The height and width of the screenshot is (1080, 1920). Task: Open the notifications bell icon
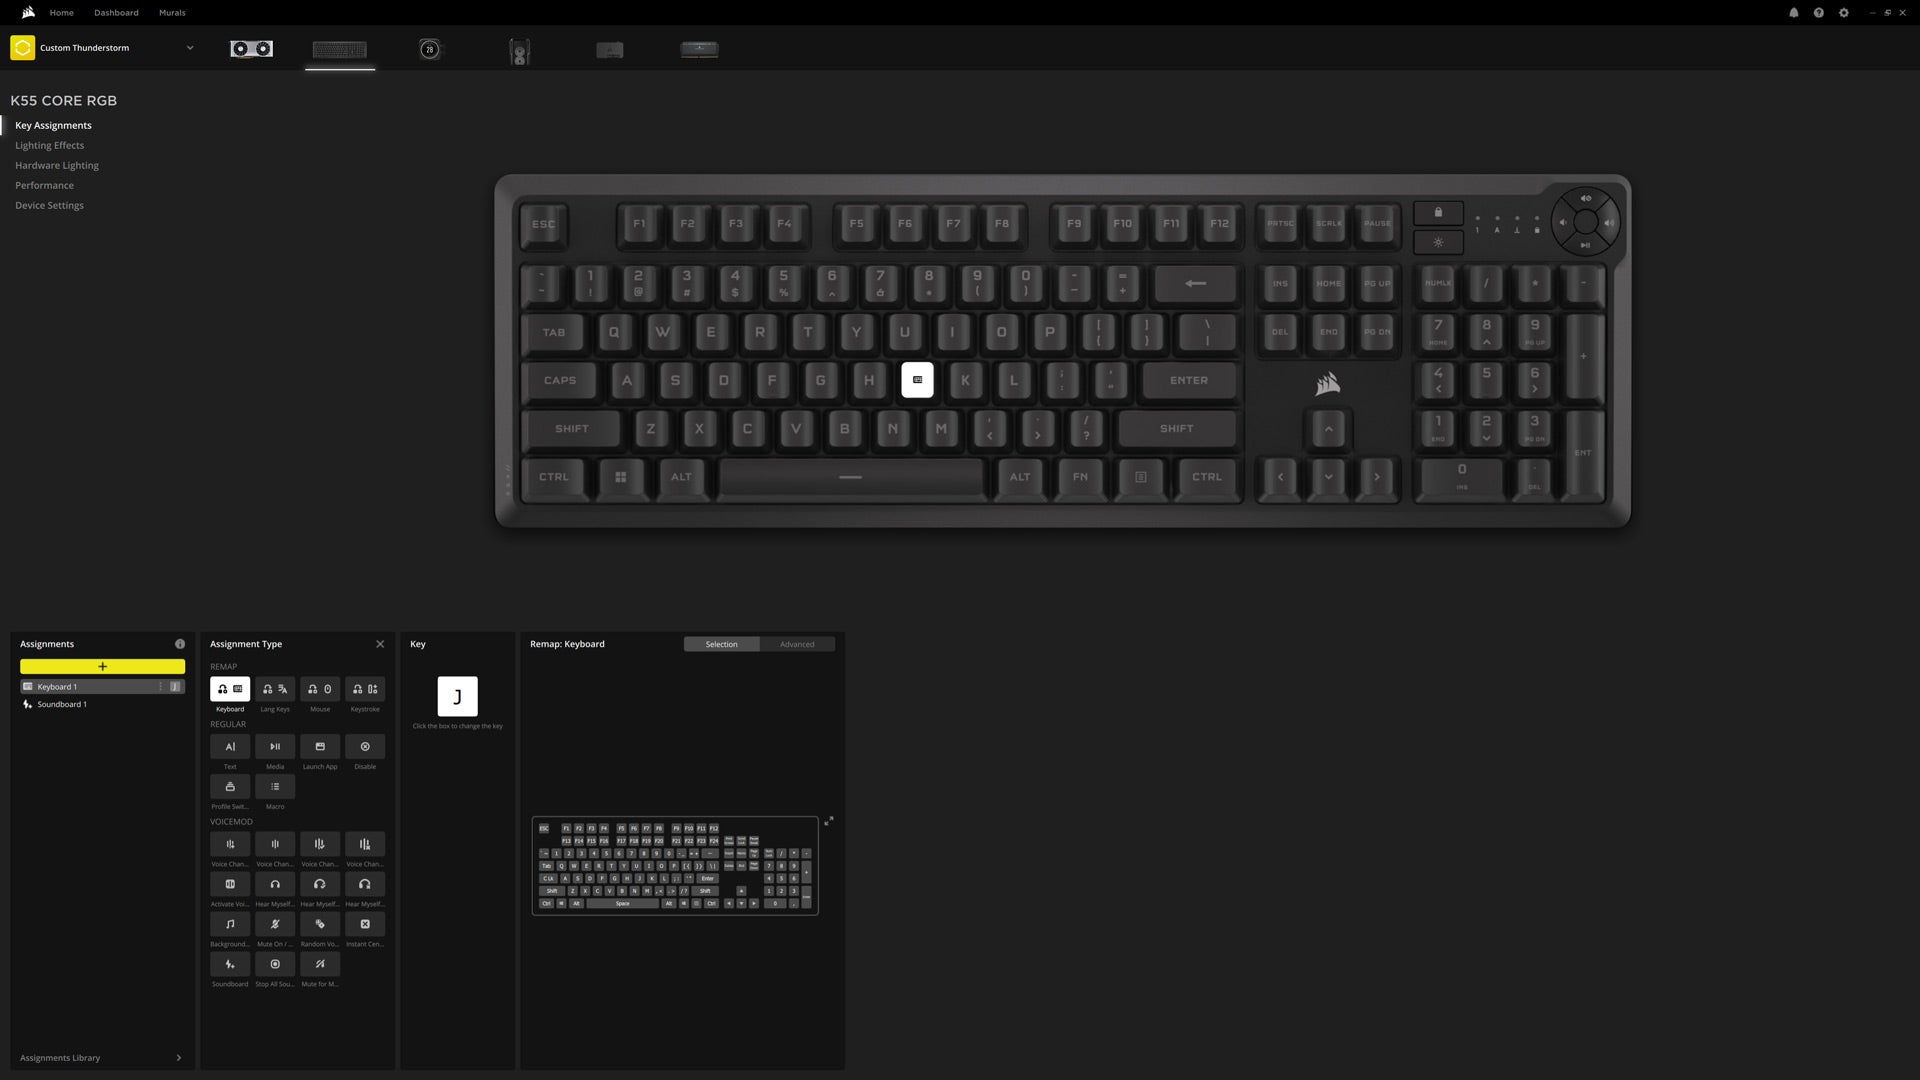(x=1794, y=13)
